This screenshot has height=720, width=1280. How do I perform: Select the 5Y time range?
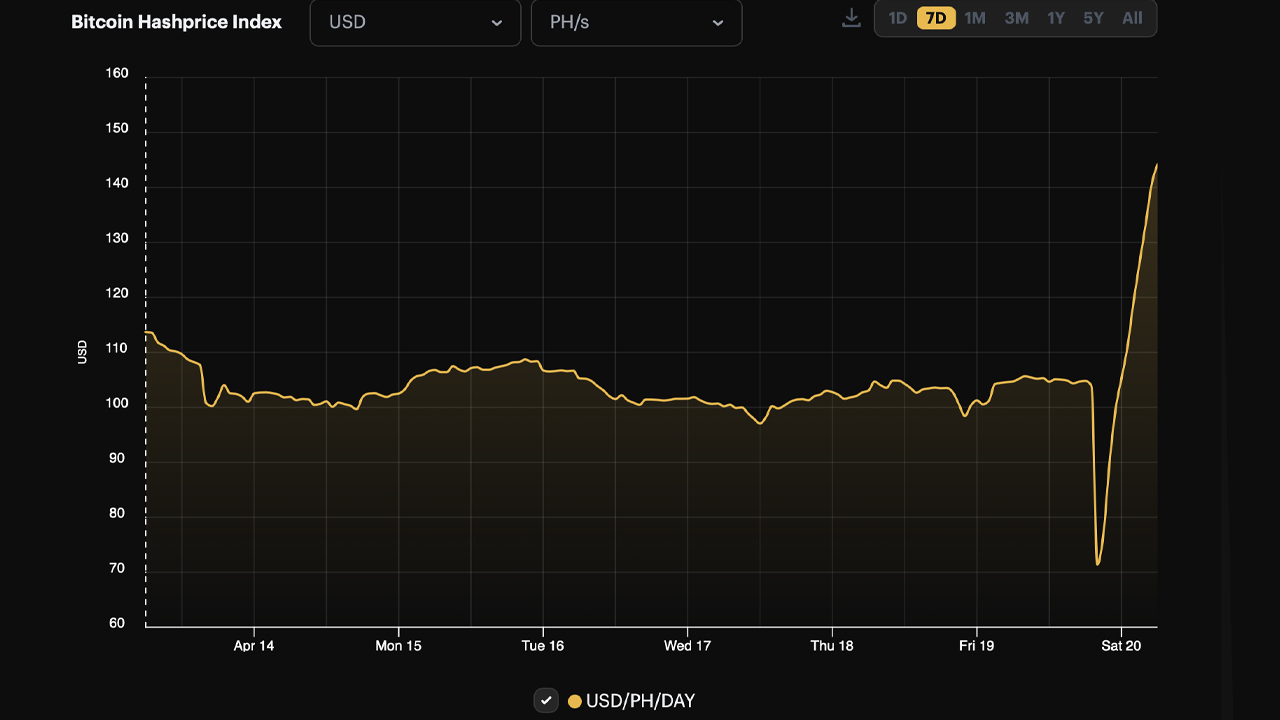tap(1092, 17)
